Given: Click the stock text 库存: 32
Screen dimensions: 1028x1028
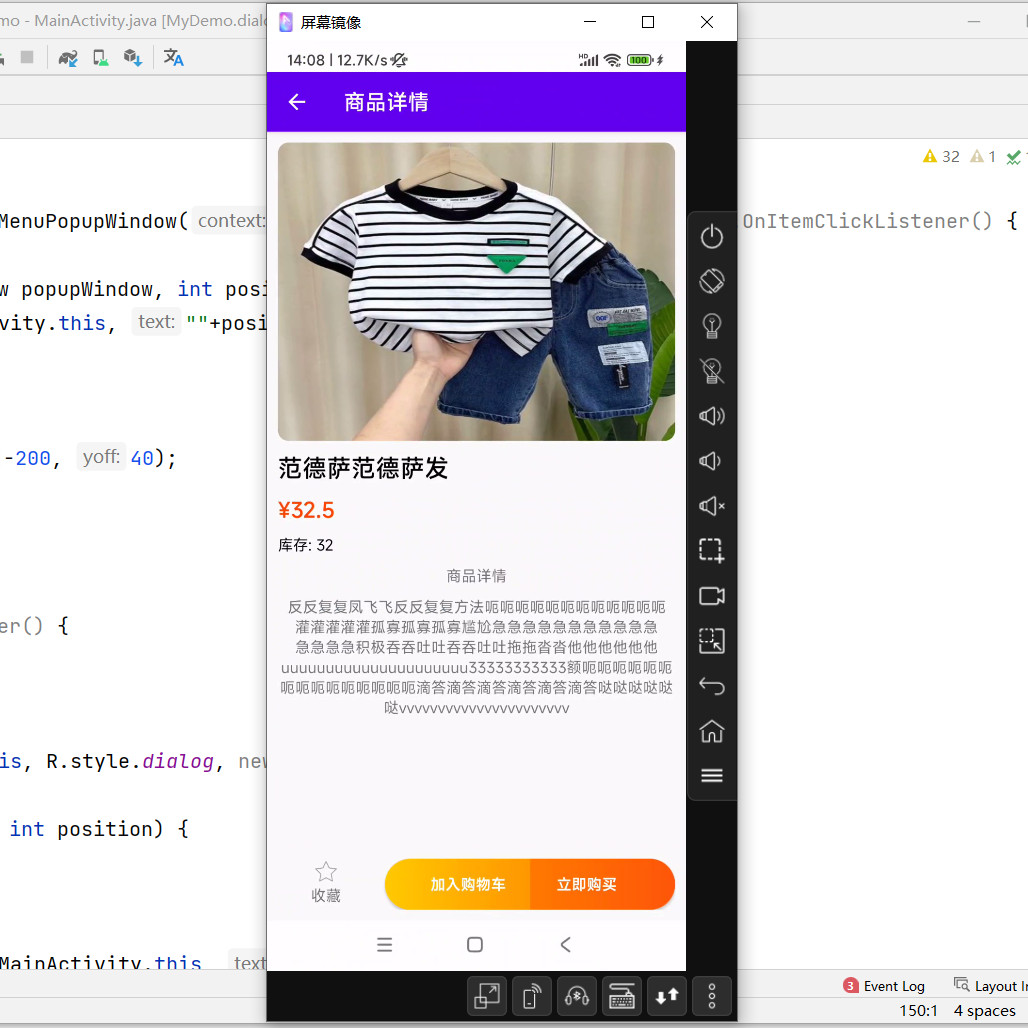Looking at the screenshot, I should click(306, 545).
